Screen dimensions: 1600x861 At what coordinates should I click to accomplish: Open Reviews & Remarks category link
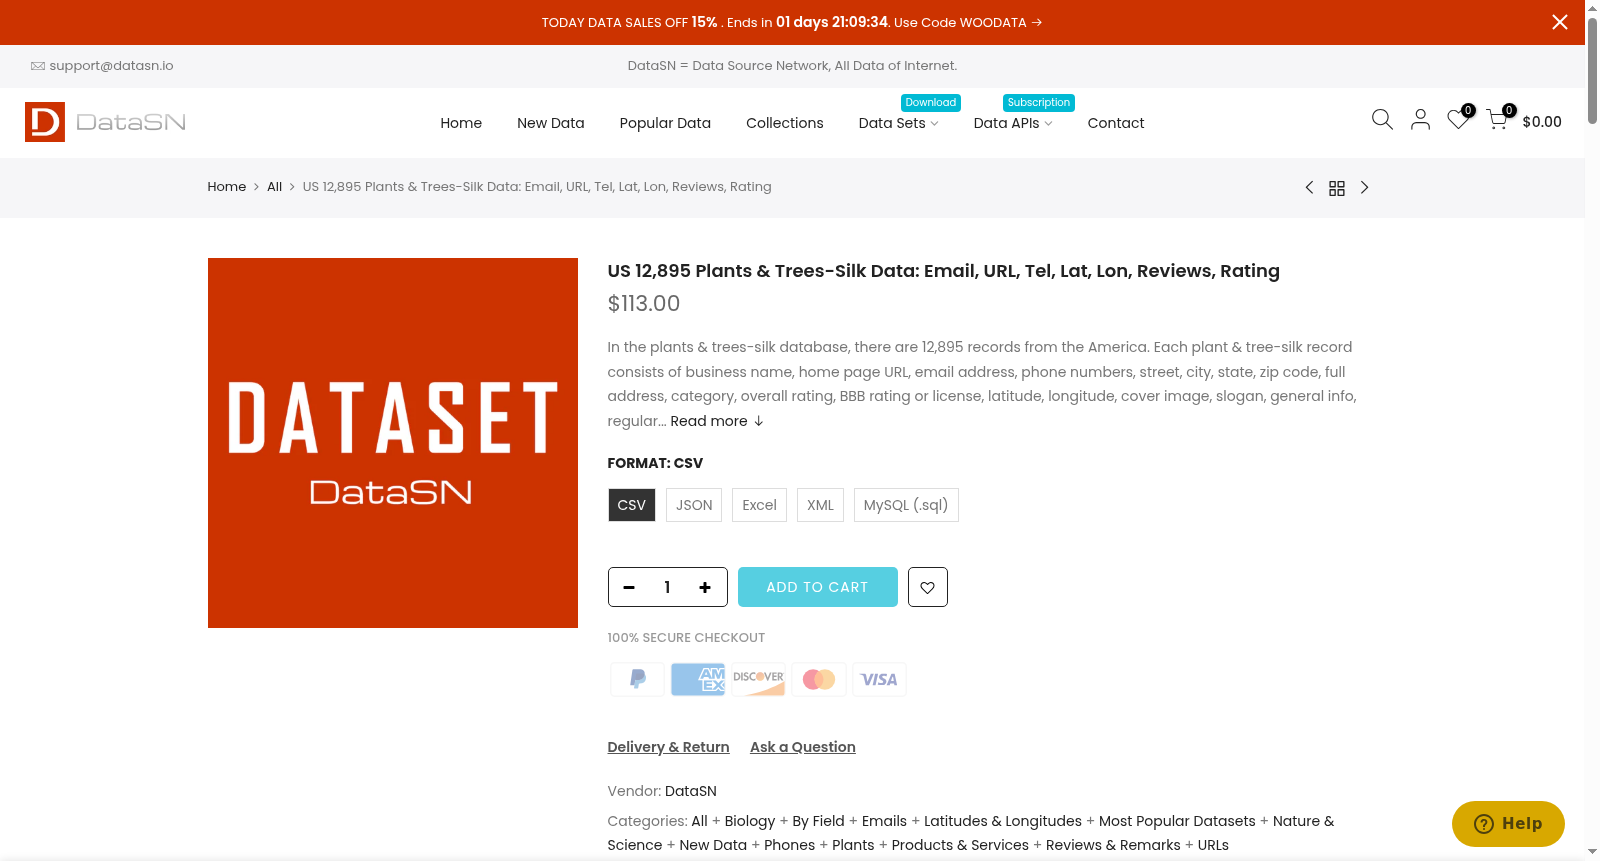pos(1113,845)
